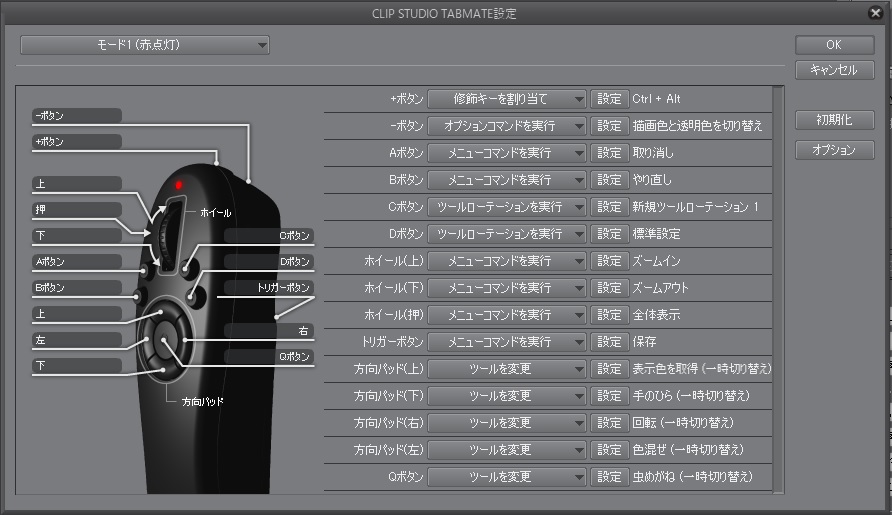Click 設定 for the Qボタン row
The image size is (892, 515).
(x=609, y=477)
